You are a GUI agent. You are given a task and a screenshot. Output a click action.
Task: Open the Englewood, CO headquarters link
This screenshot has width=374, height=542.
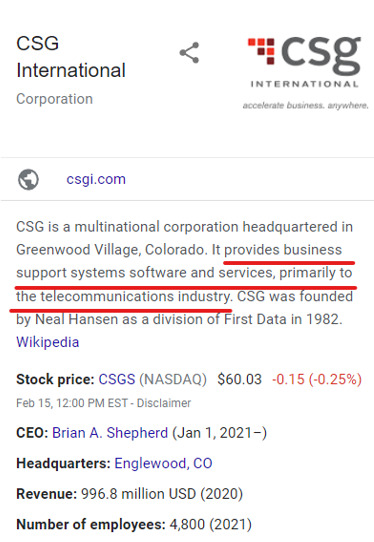point(163,463)
